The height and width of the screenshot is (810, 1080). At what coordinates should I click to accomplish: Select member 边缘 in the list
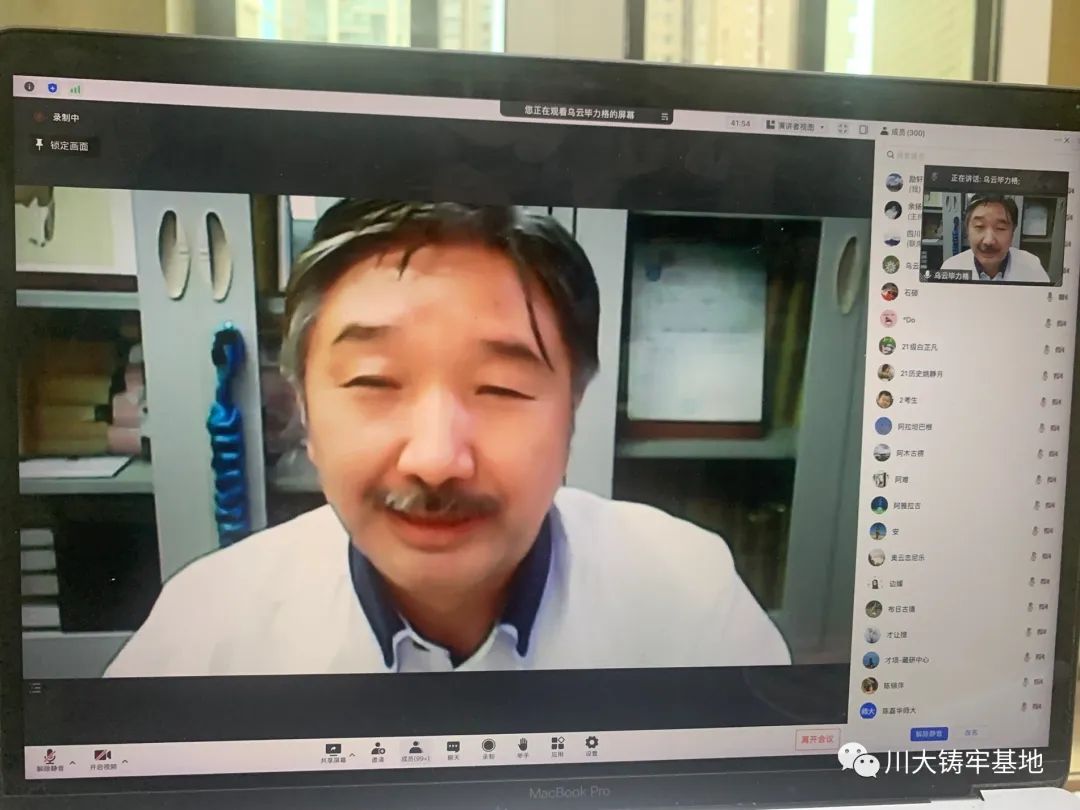point(958,583)
